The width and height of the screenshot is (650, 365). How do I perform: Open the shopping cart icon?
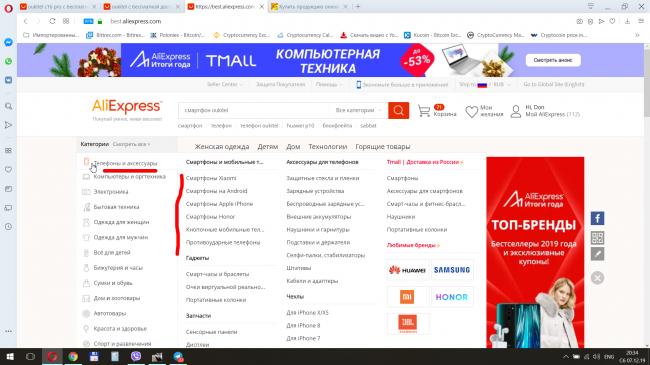[424, 111]
